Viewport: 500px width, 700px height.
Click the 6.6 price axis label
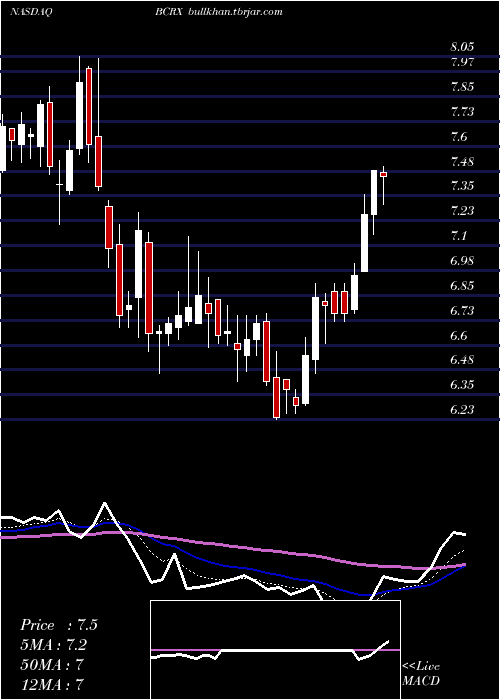[x=459, y=335]
